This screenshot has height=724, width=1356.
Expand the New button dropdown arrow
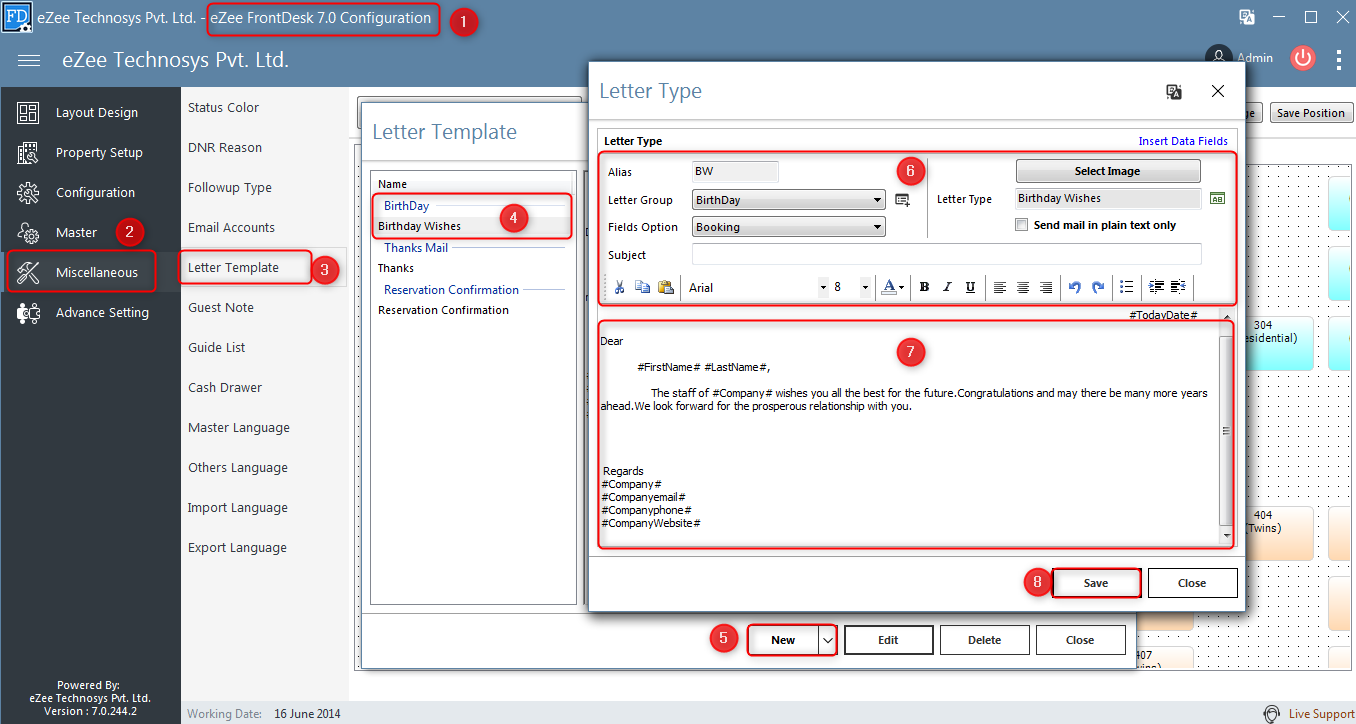click(827, 640)
